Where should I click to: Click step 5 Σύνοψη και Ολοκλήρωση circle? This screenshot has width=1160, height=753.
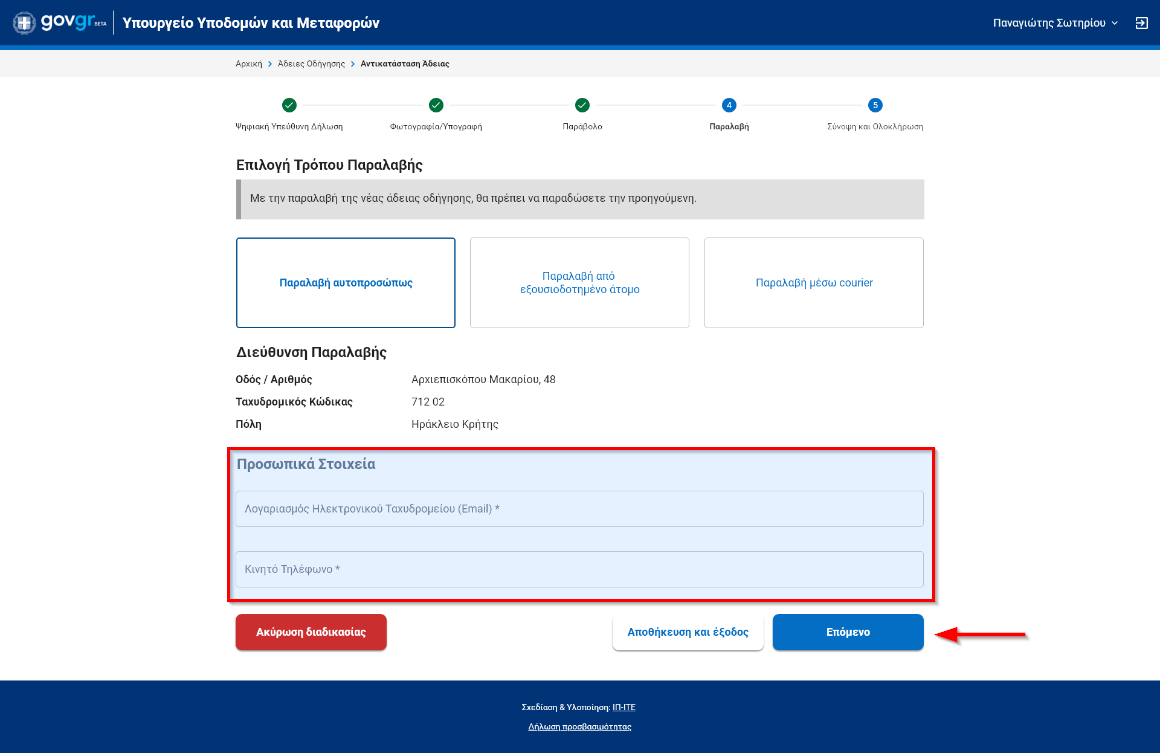(x=875, y=105)
